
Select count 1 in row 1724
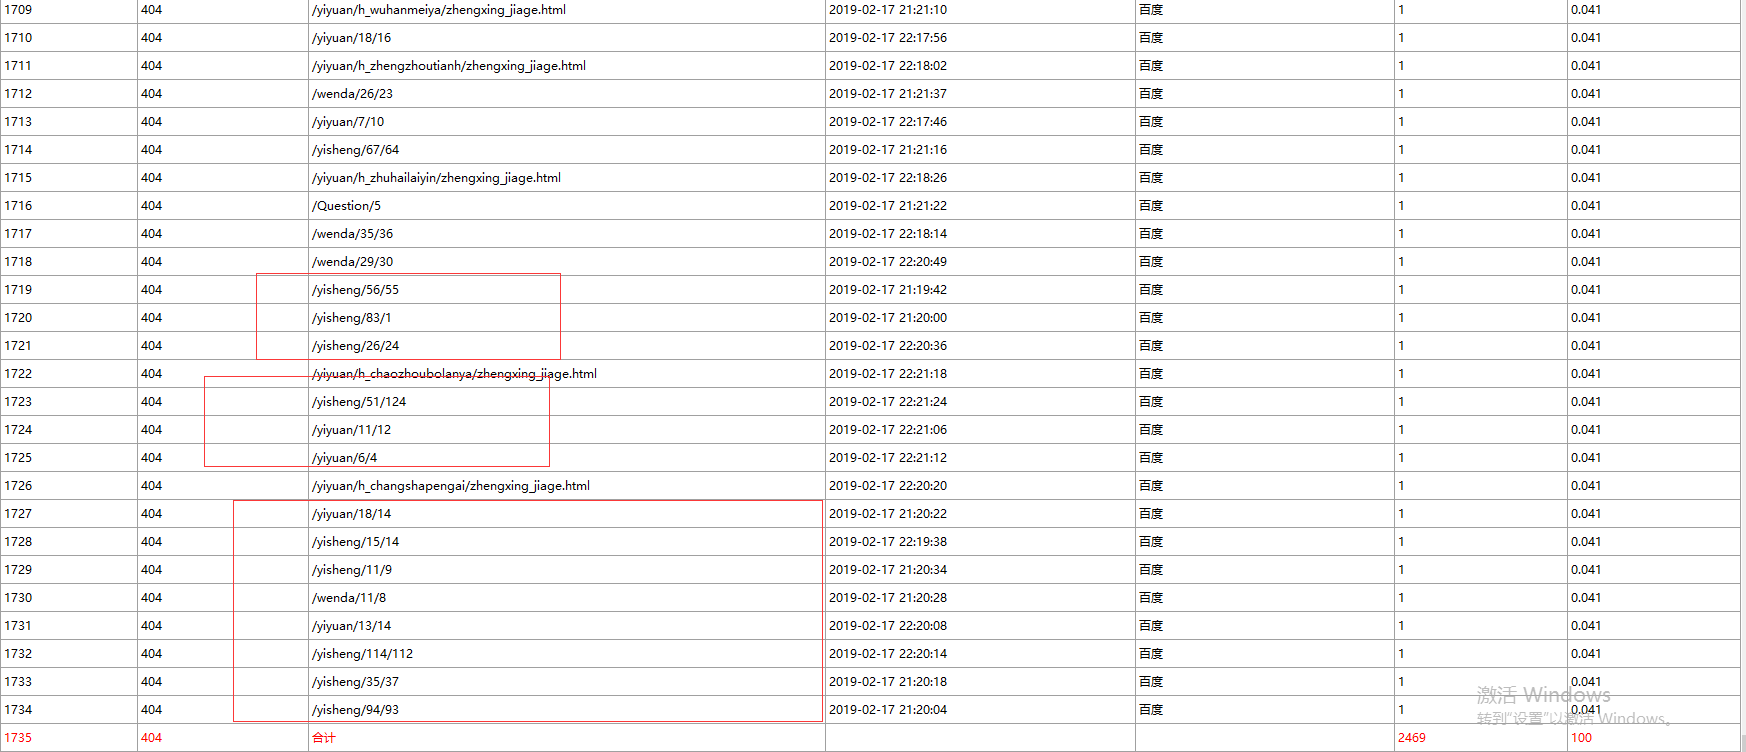coord(1401,430)
